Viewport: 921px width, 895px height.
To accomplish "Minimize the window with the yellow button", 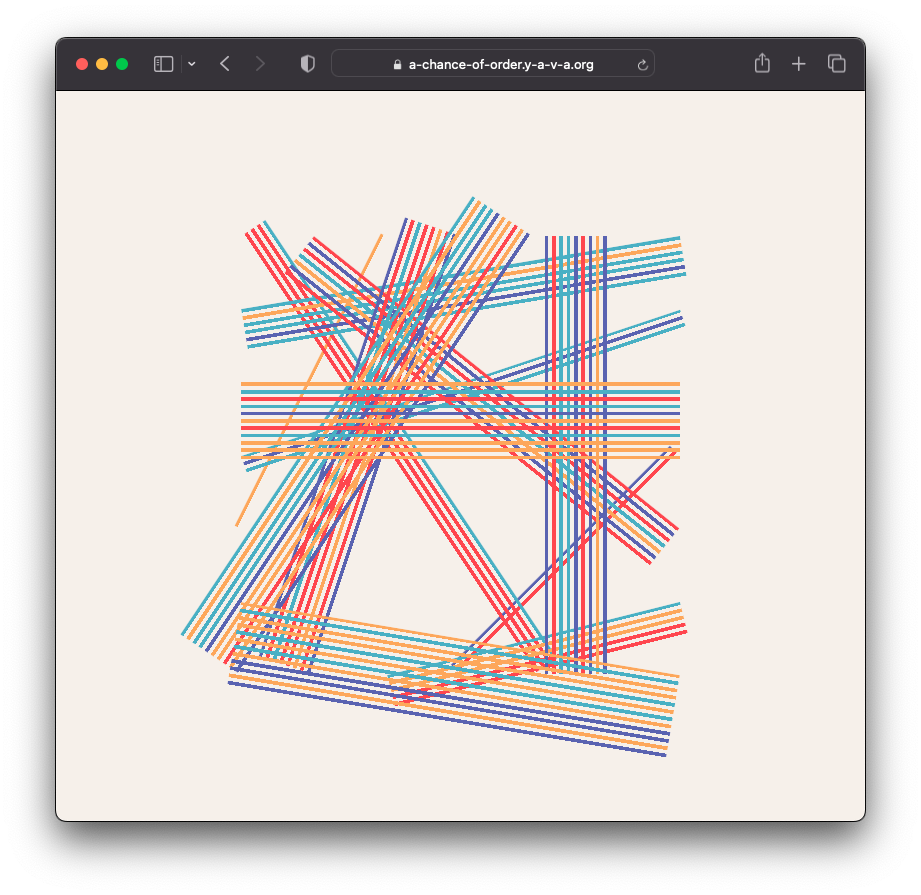I will 102,64.
